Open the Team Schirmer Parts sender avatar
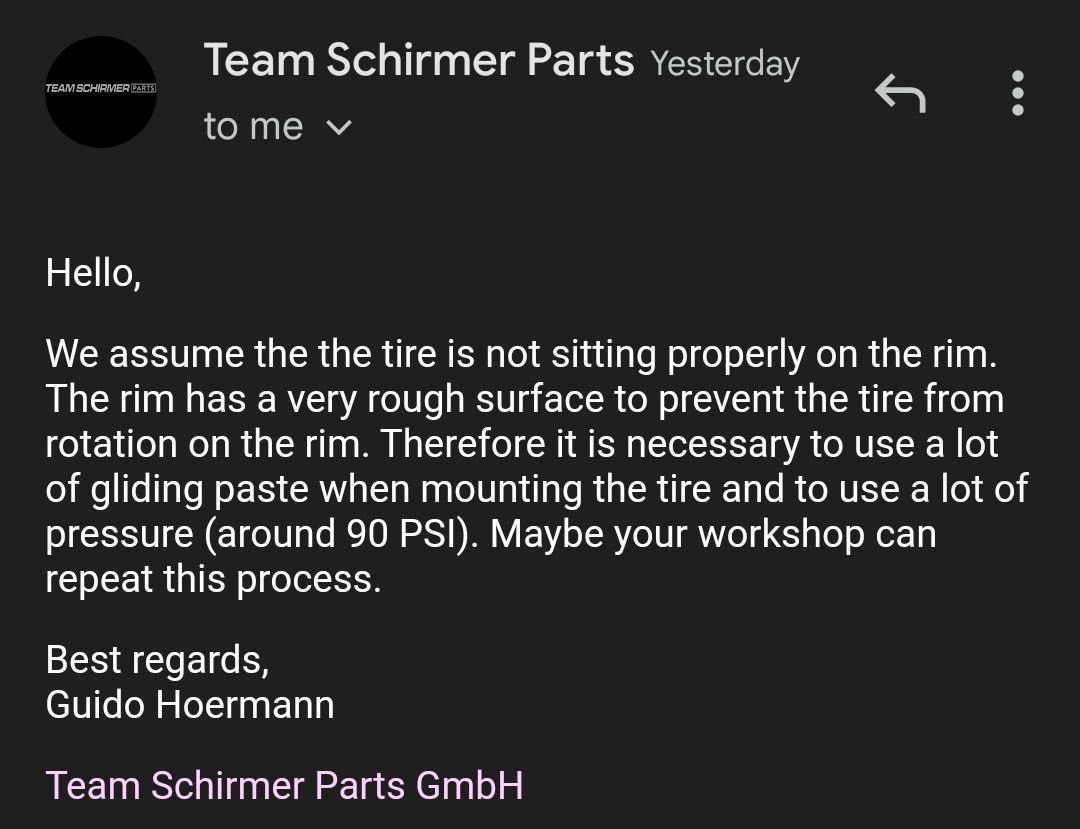The image size is (1080, 829). tap(101, 92)
